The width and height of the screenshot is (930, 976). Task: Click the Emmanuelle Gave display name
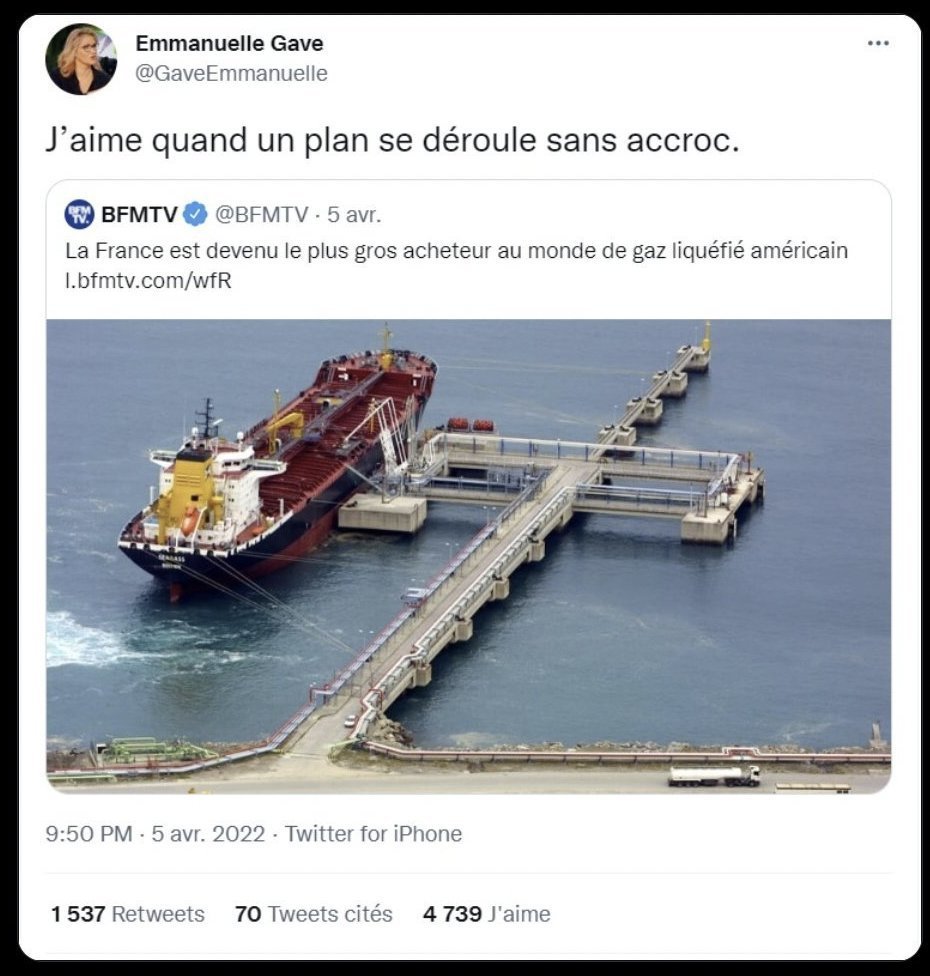click(229, 43)
